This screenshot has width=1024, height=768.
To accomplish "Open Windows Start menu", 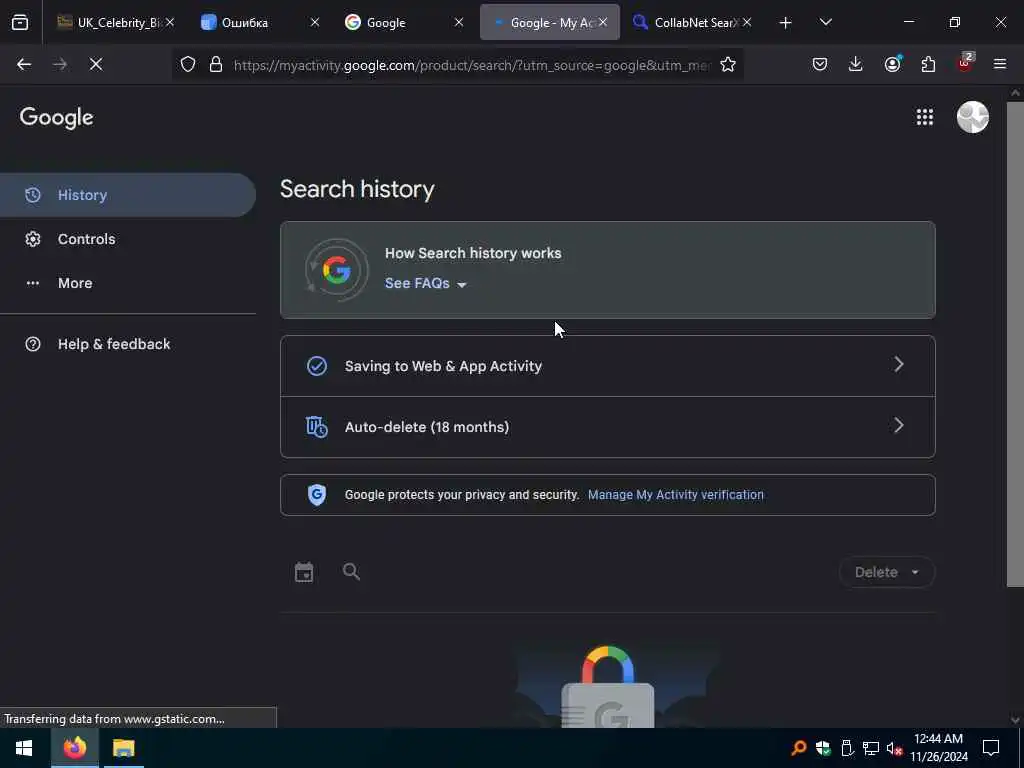I will coord(24,748).
